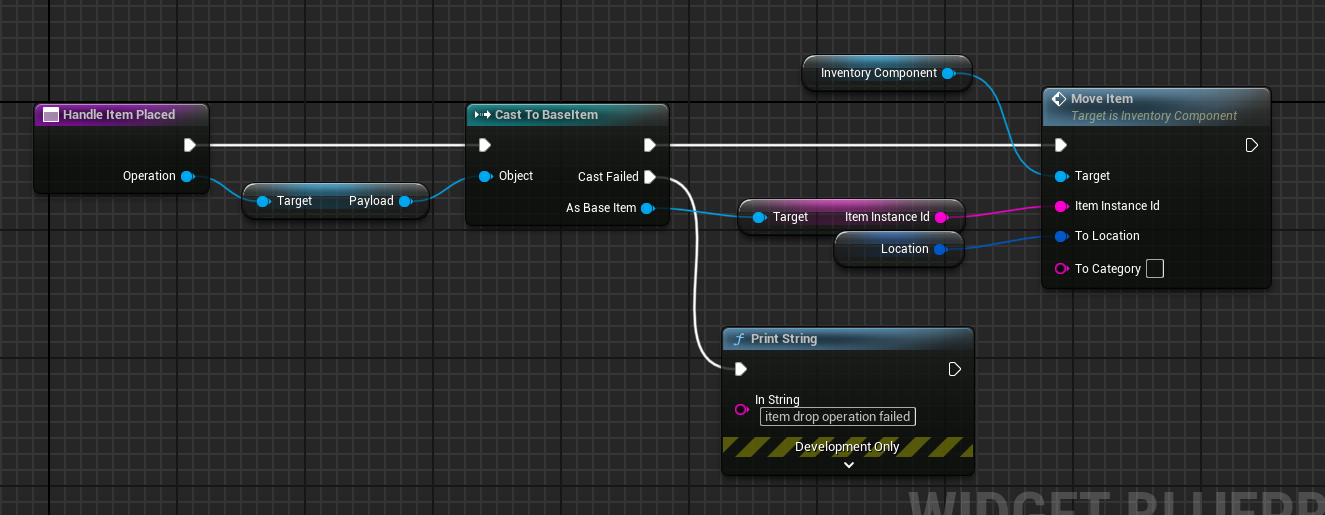Expand Print String advanced options chevron

pos(848,465)
